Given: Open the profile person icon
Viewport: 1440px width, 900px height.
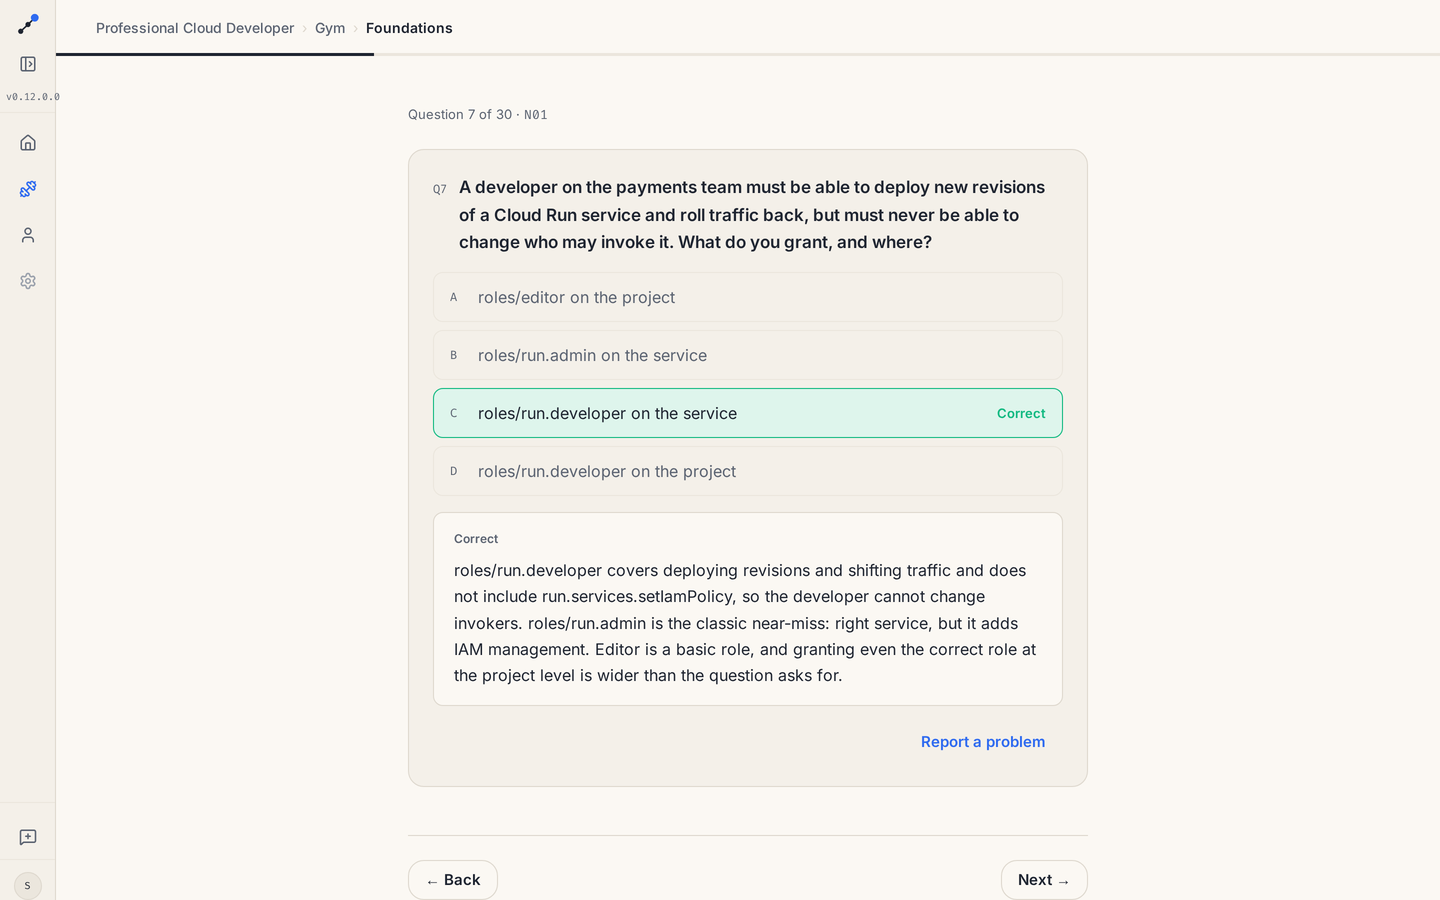Looking at the screenshot, I should [x=28, y=235].
